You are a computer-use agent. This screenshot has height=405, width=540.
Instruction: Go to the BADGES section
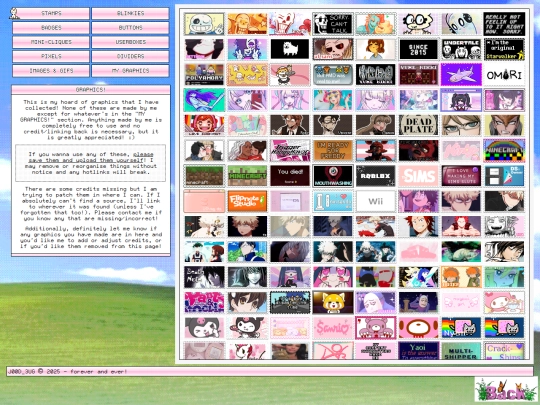tap(51, 28)
